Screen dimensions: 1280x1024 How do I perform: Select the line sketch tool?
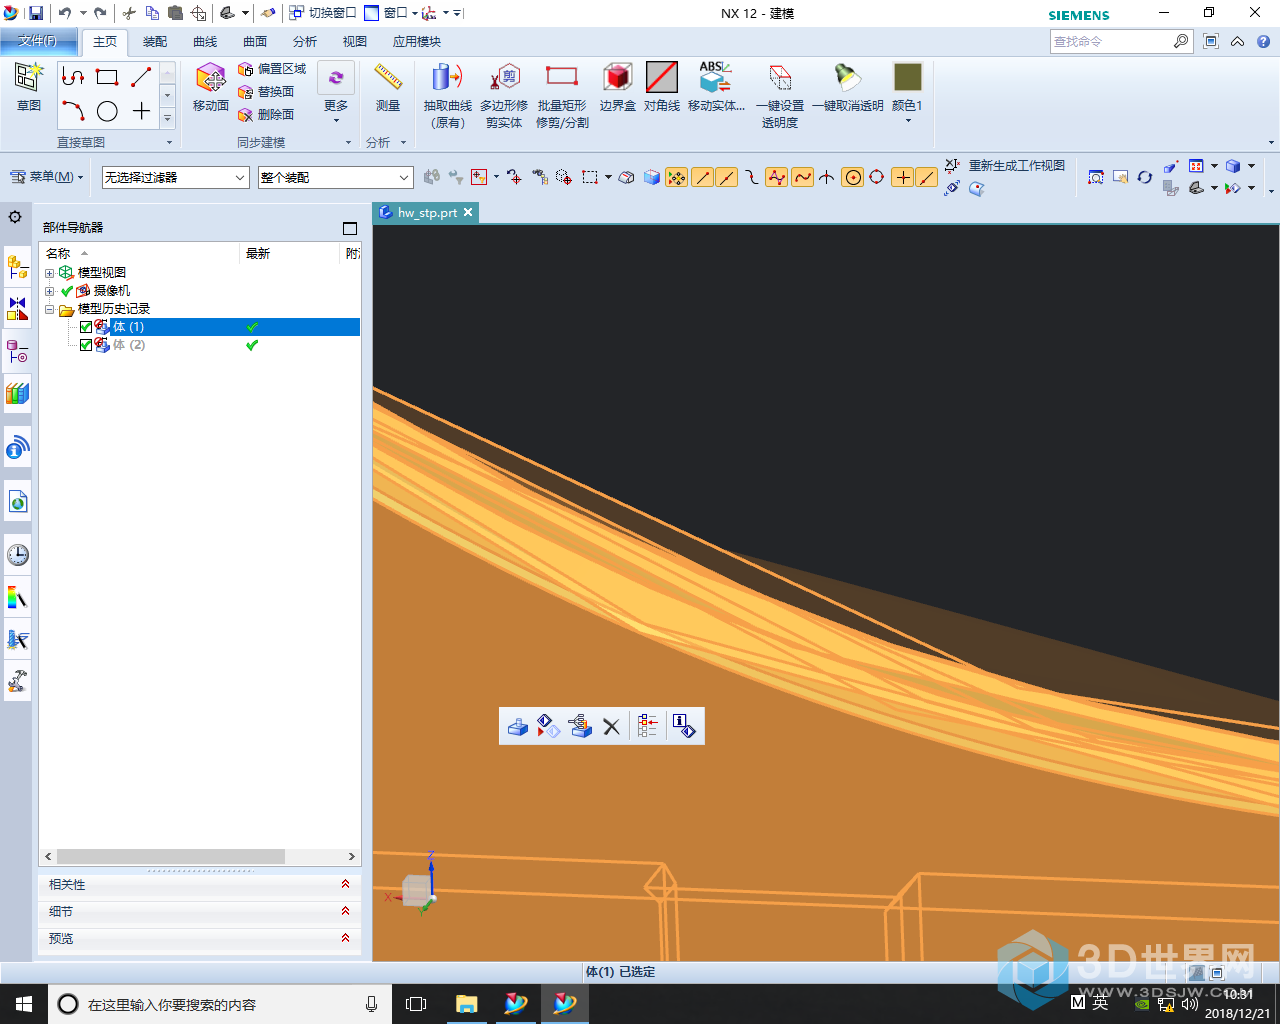click(x=141, y=77)
